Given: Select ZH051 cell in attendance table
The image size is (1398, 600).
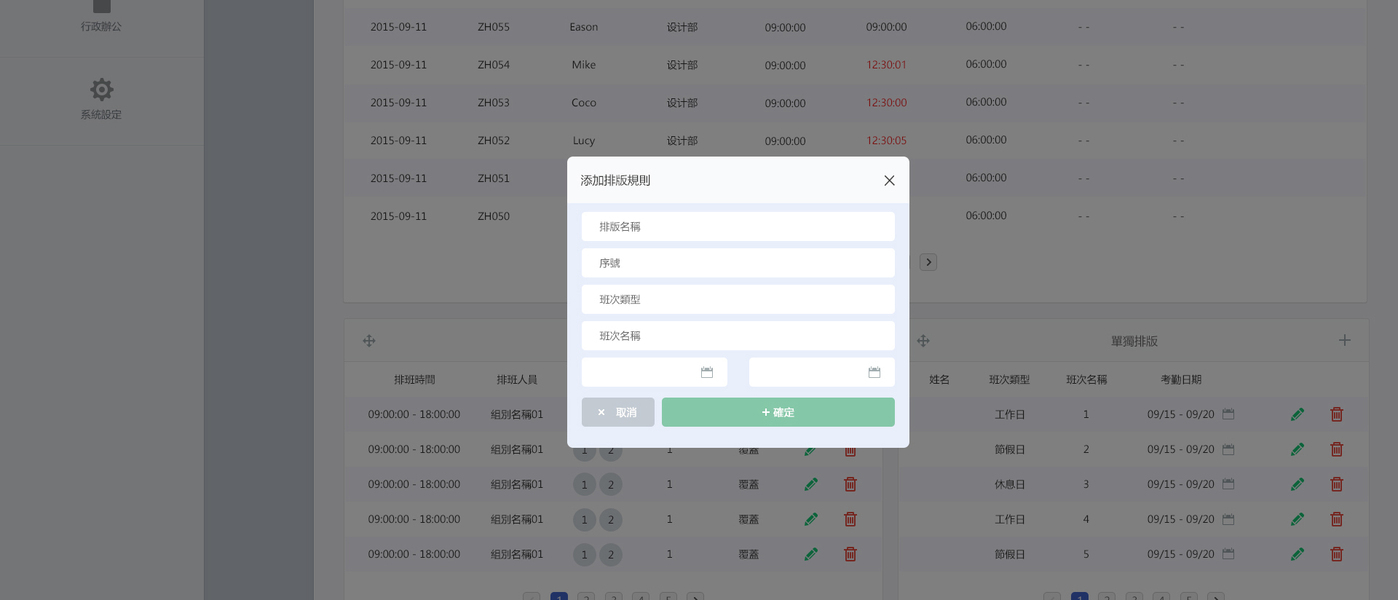Looking at the screenshot, I should pos(494,179).
